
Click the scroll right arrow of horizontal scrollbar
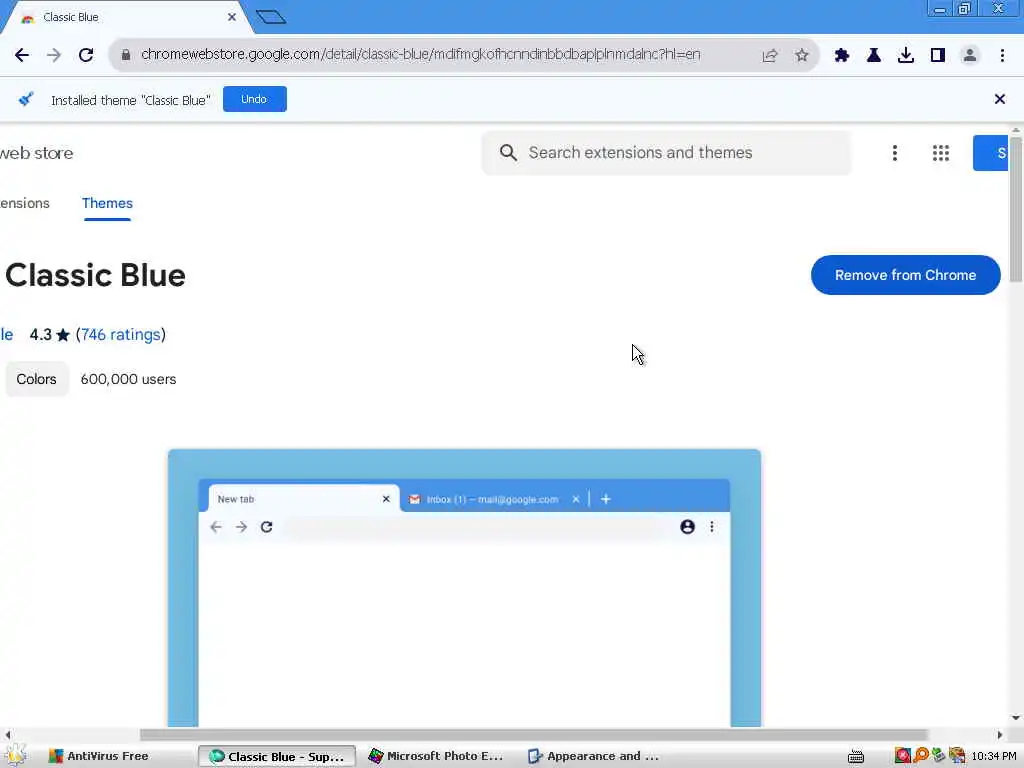click(1000, 735)
